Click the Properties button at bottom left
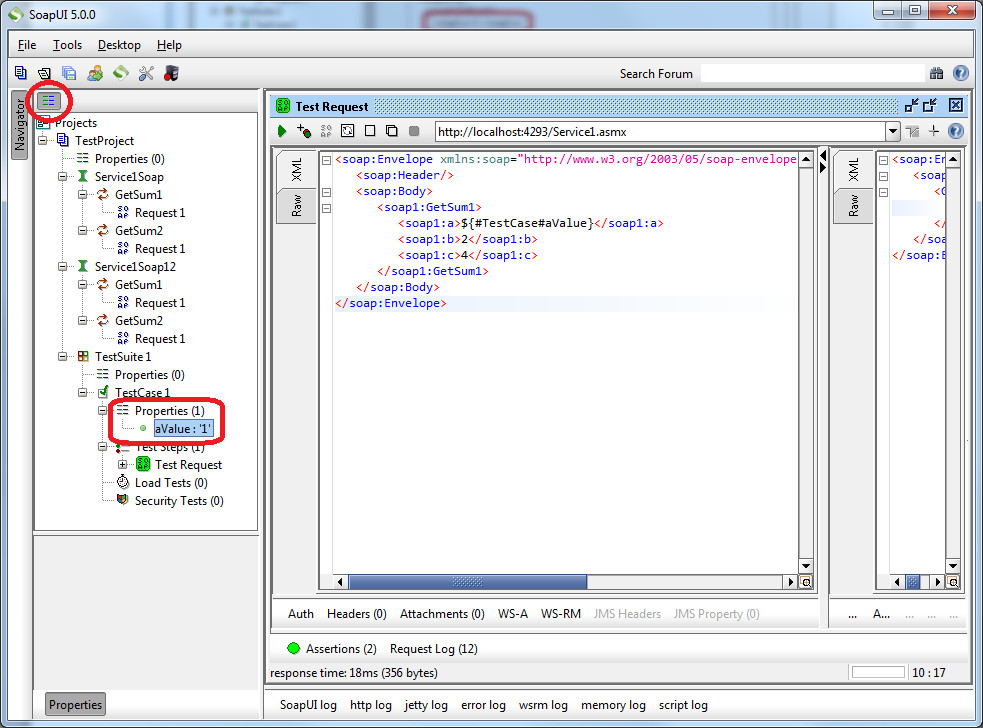 pos(75,705)
